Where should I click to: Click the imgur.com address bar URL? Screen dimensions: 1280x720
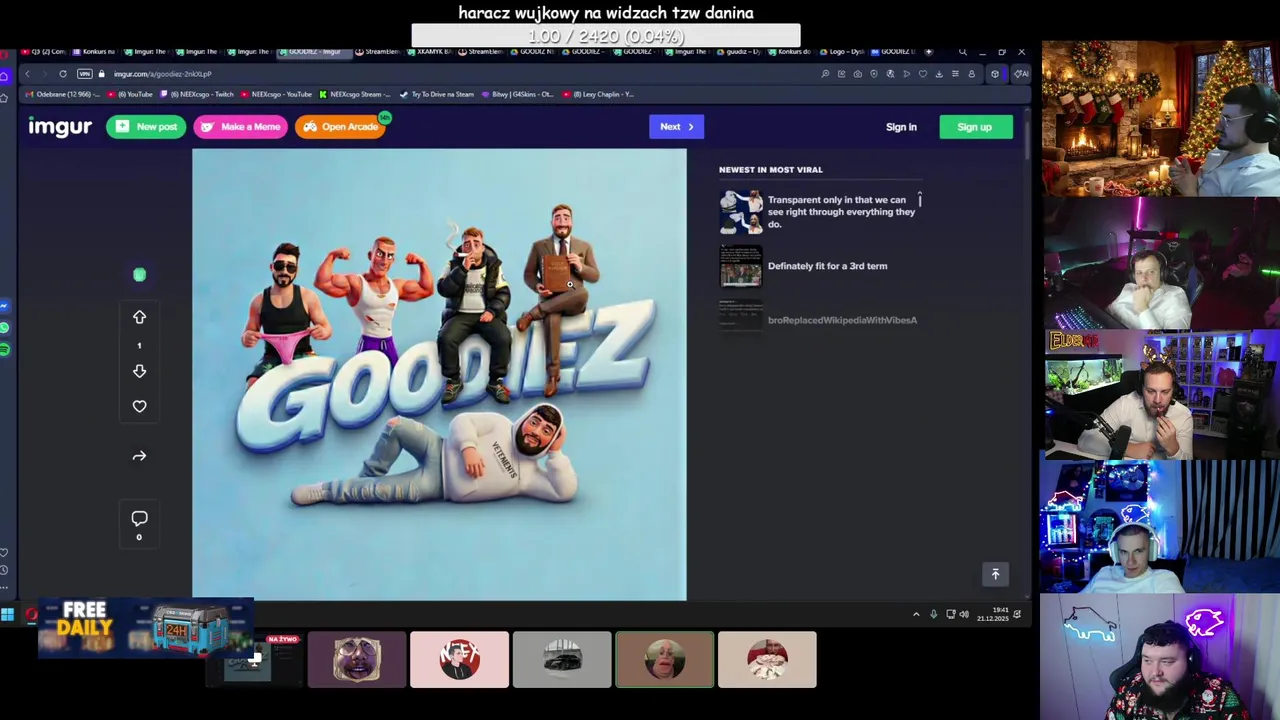point(162,74)
